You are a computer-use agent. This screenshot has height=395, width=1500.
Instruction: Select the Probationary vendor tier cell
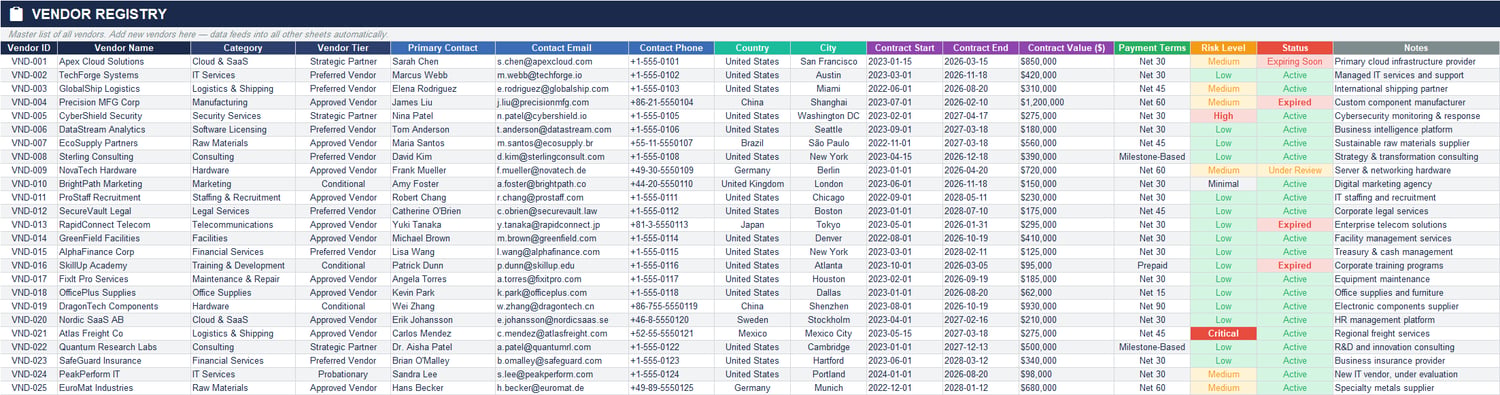[x=343, y=374]
